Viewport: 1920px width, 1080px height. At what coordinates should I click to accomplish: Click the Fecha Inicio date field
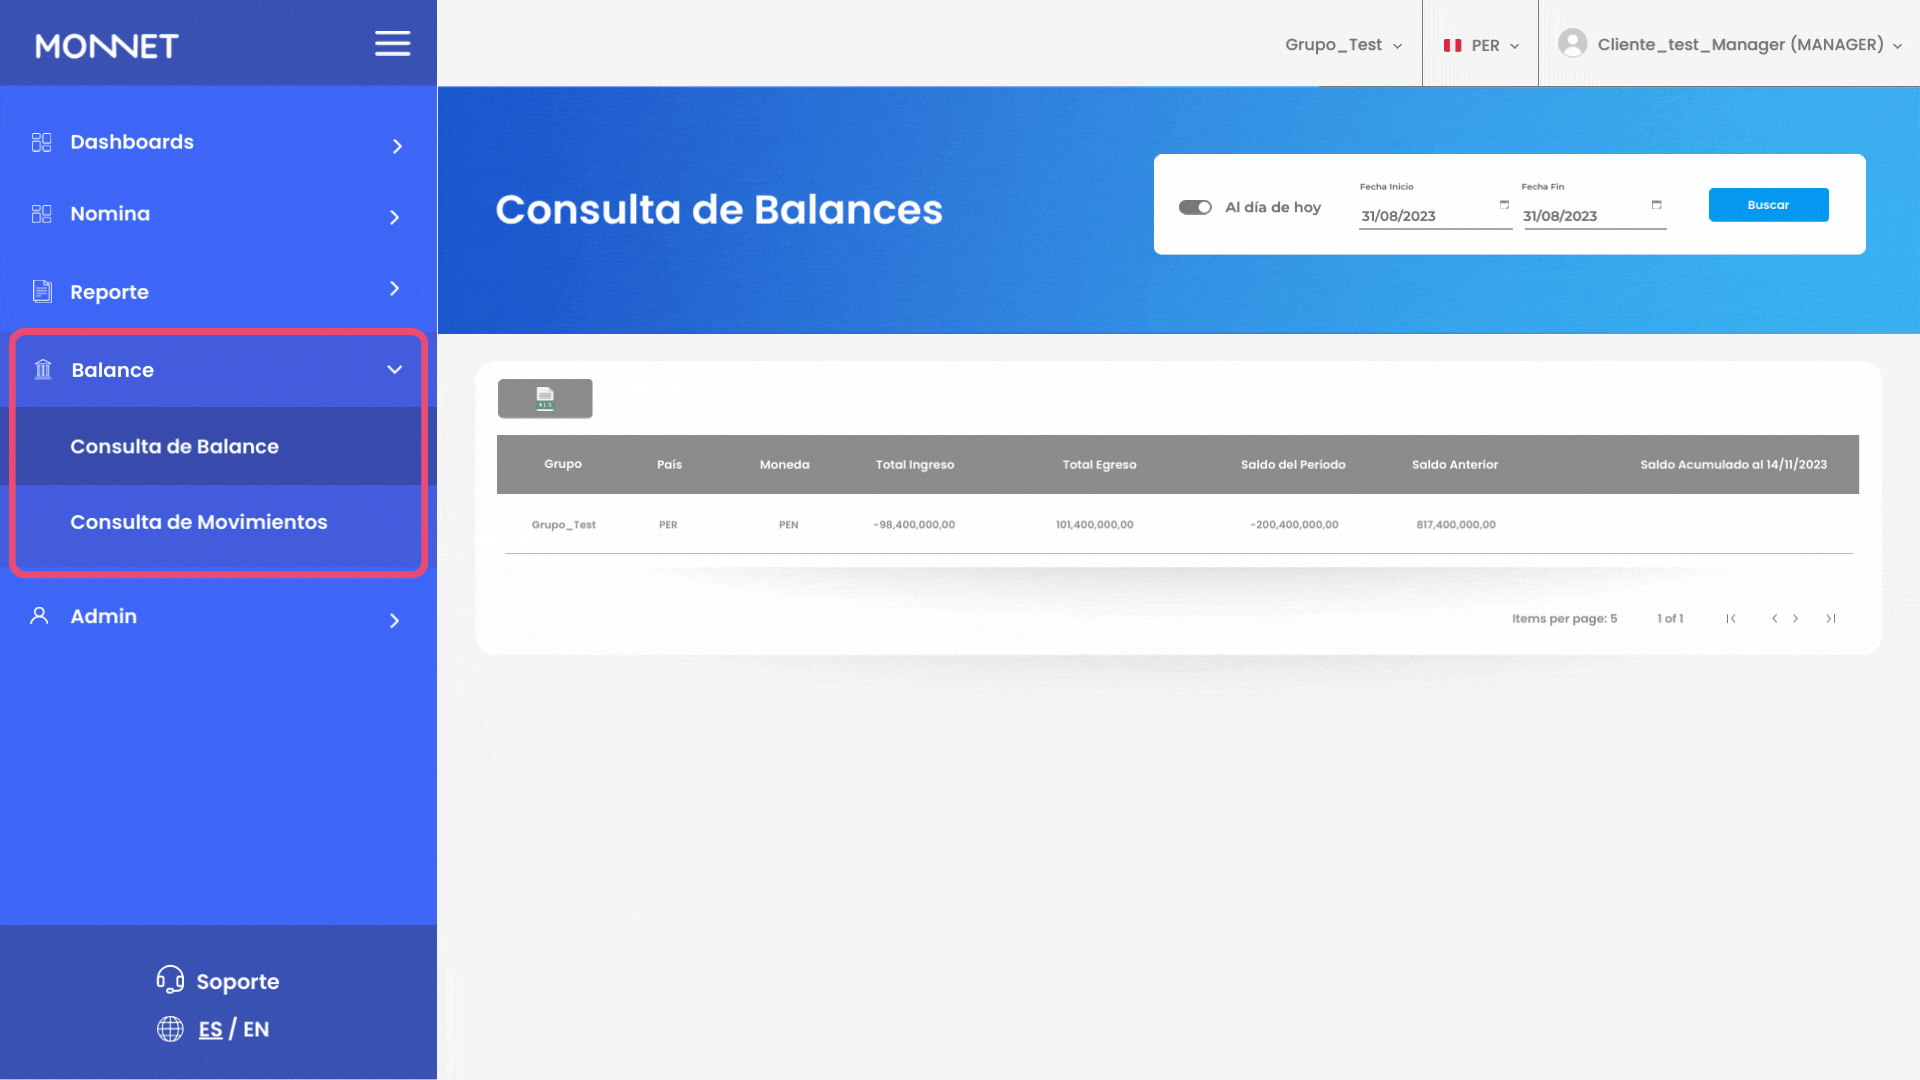click(1425, 216)
